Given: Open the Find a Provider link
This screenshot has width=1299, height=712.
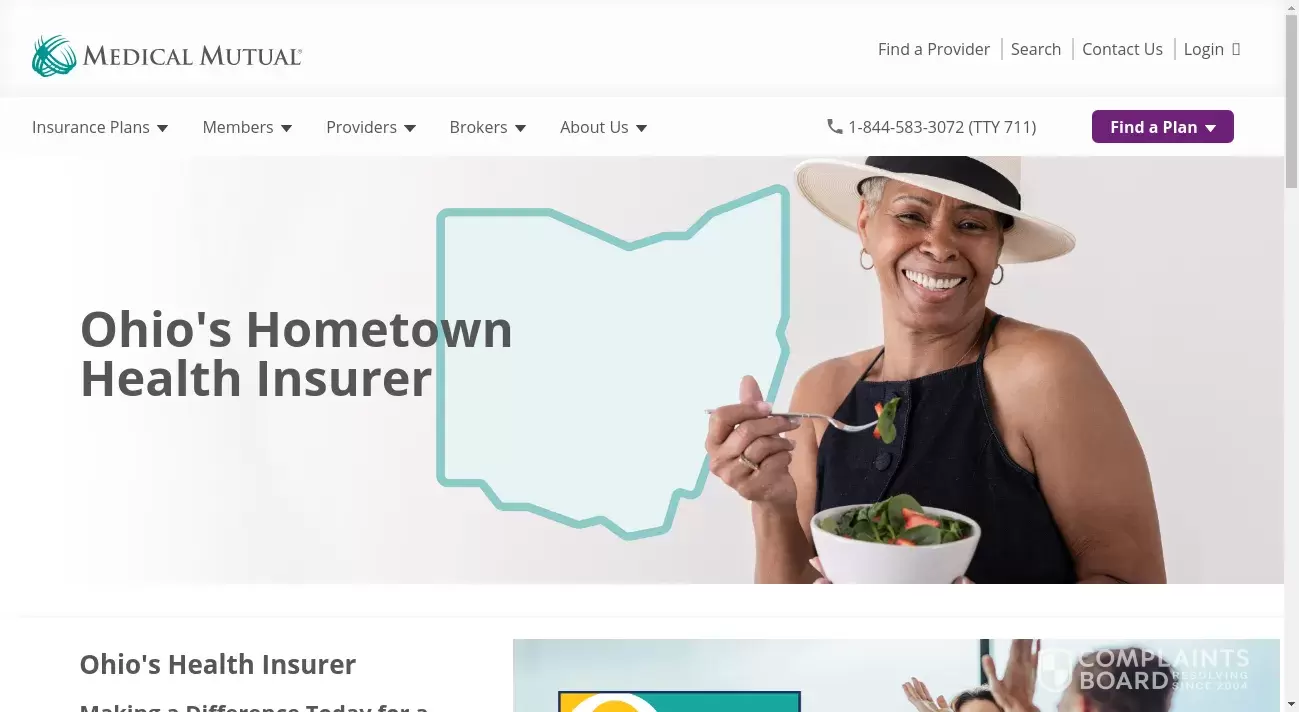Looking at the screenshot, I should [934, 49].
